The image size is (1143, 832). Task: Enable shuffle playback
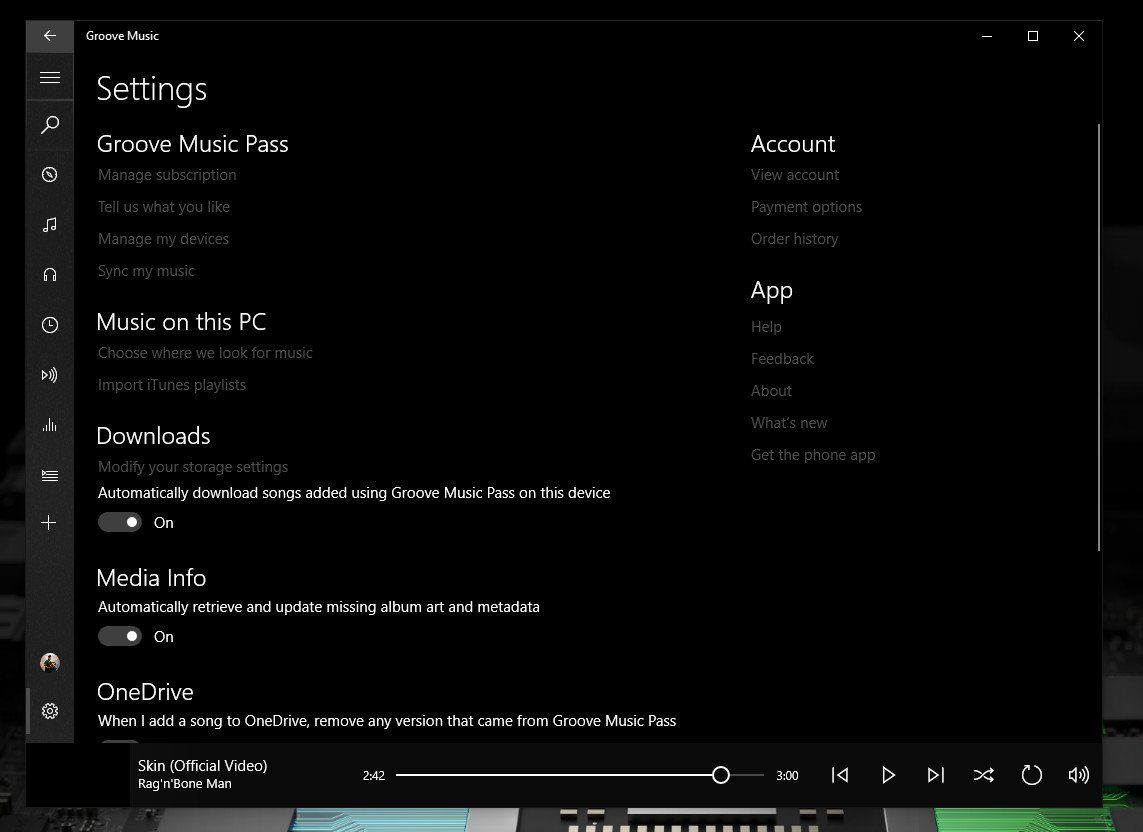pos(984,774)
